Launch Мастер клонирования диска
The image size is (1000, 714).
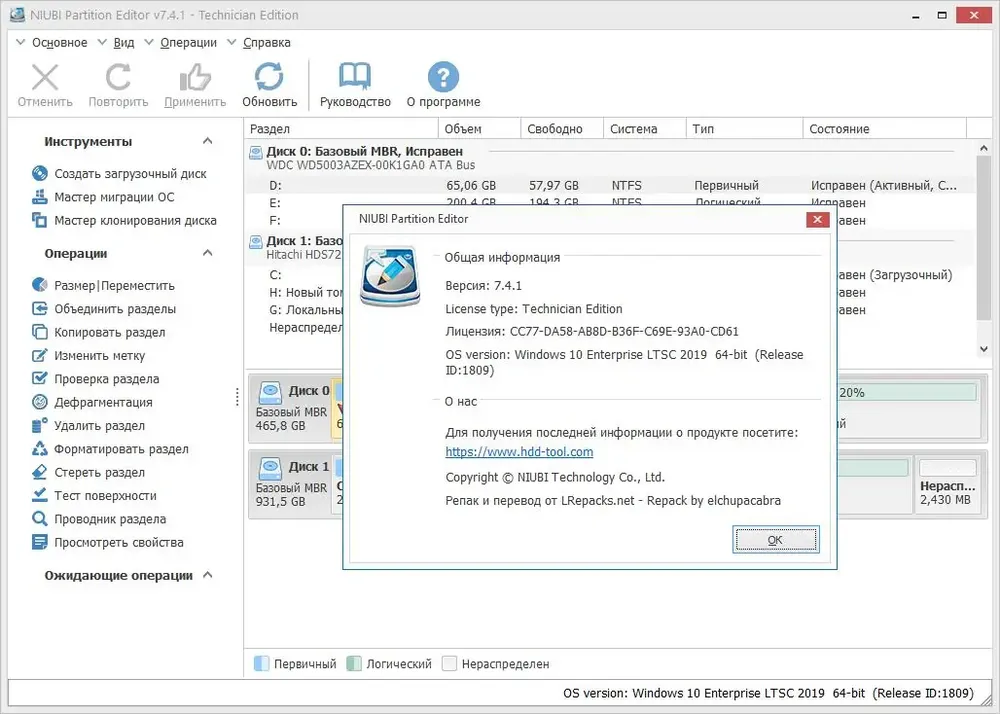point(124,221)
